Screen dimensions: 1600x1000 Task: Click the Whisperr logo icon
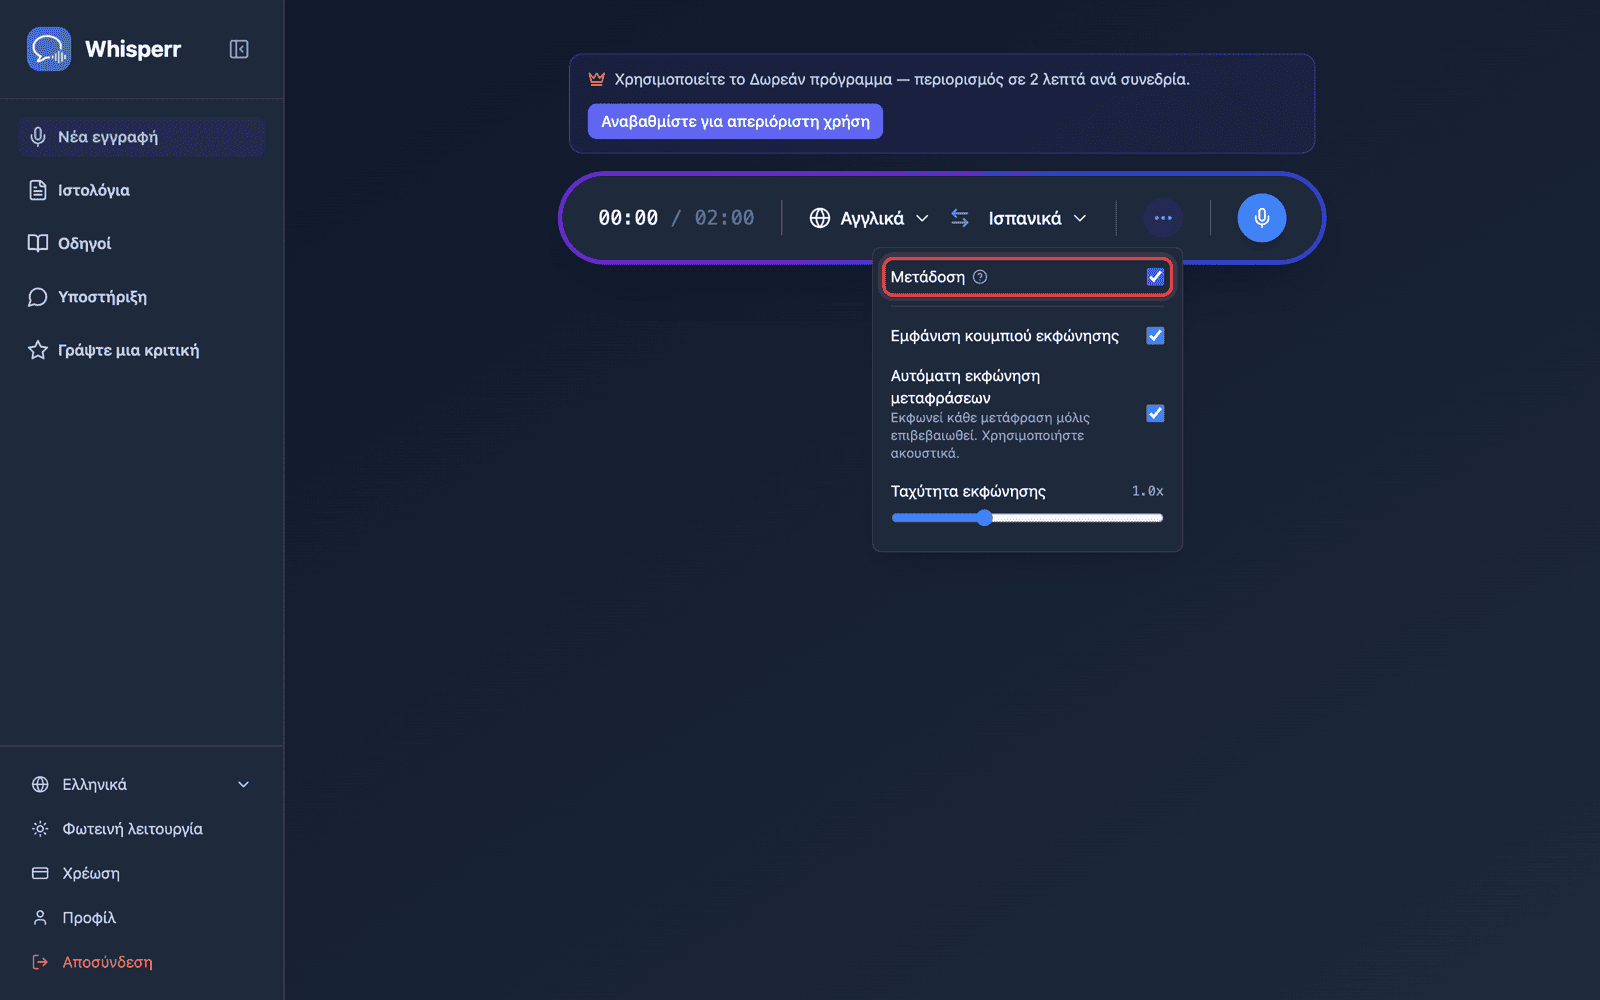tap(49, 49)
